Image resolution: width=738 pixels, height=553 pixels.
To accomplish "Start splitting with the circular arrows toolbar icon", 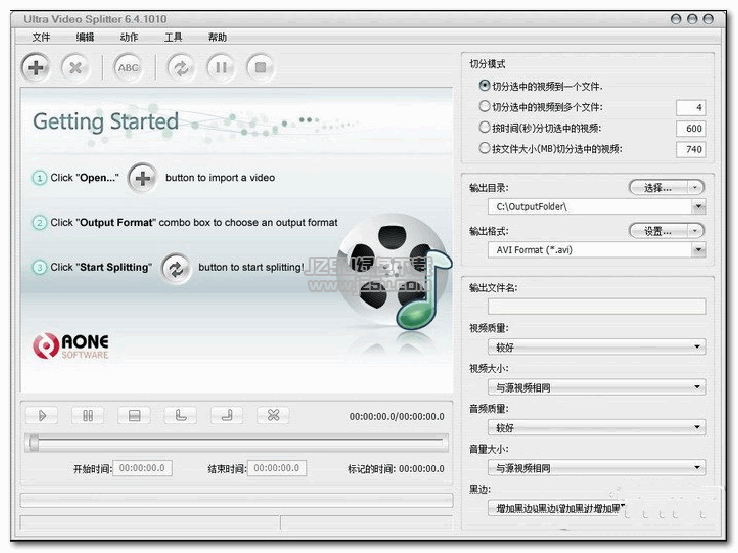I will point(181,67).
